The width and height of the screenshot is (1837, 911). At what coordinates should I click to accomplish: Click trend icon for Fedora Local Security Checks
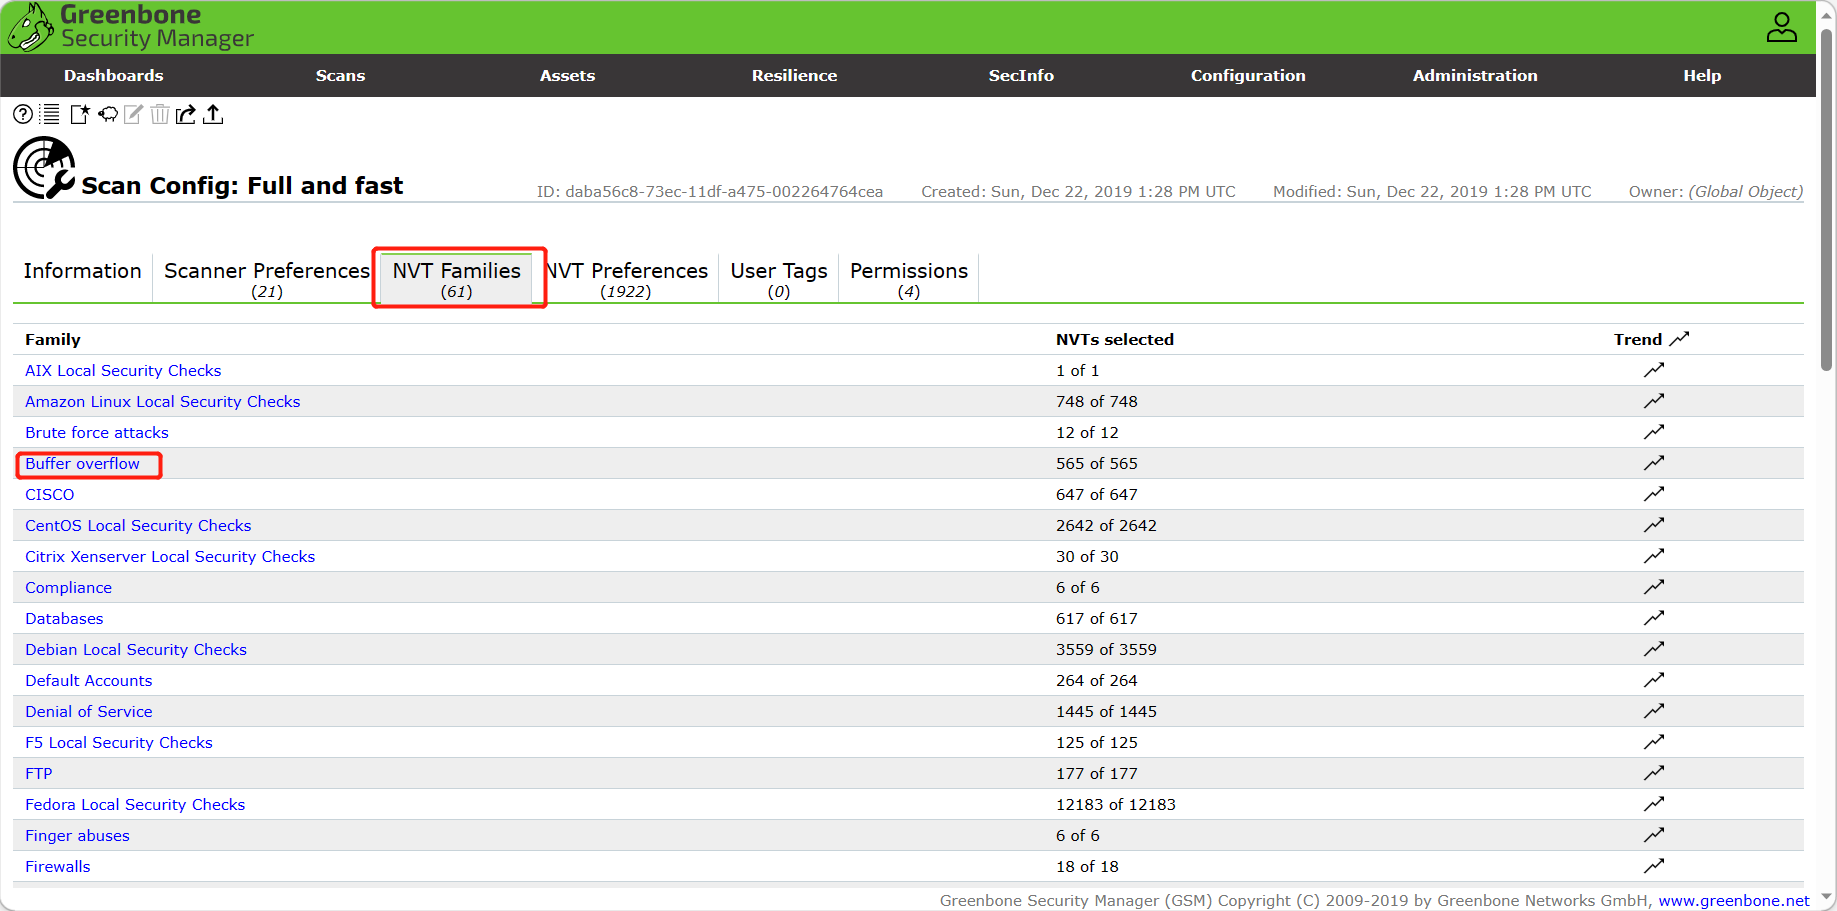[1654, 804]
